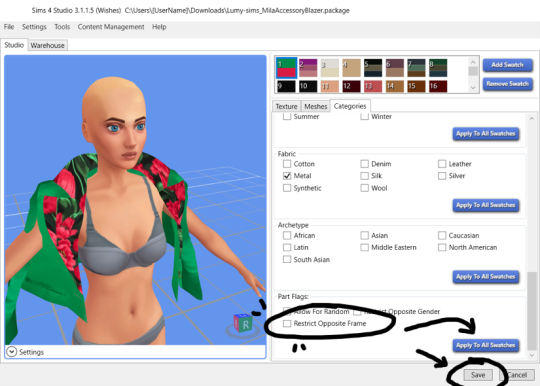Screen dimensions: 540x386
Task: Click Apply To All Swatches under Part Flags
Action: [486, 345]
